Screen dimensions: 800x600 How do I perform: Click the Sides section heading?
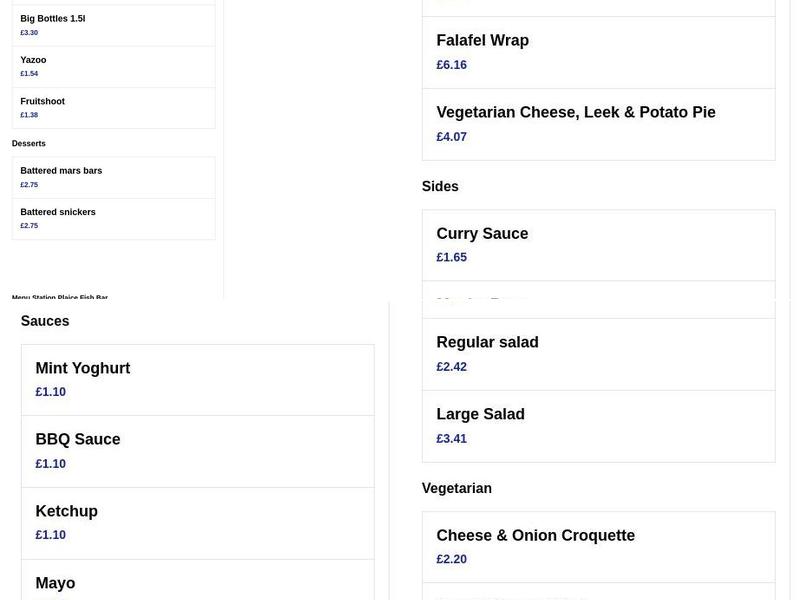click(x=439, y=186)
